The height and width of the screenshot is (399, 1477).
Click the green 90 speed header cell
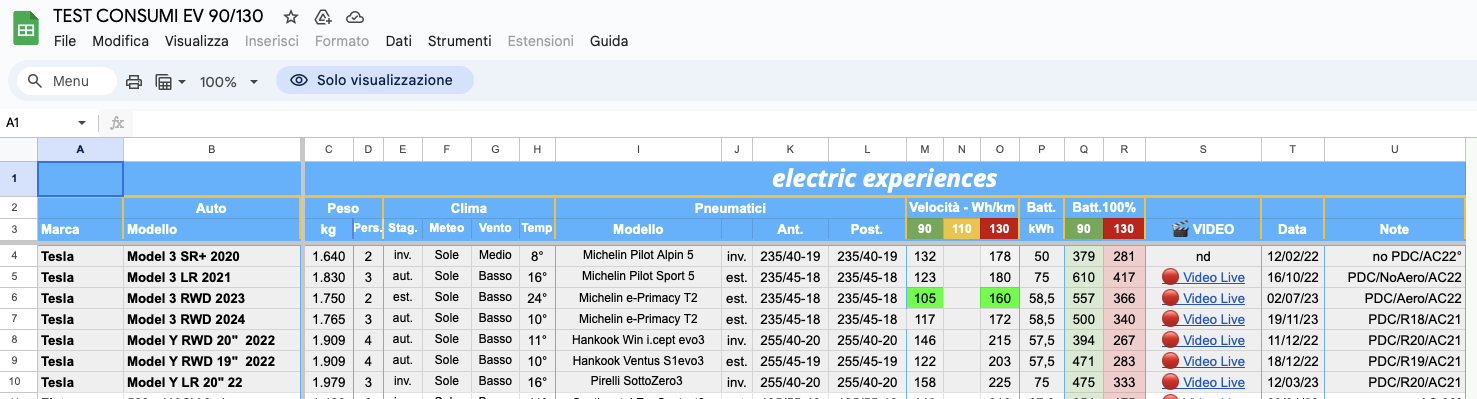click(x=925, y=229)
